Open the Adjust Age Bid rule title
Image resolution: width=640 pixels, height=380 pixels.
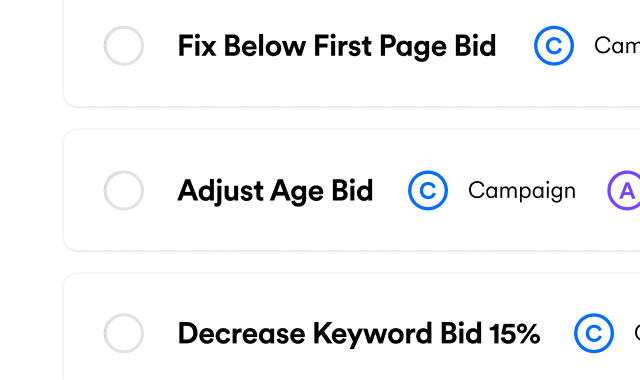(x=276, y=191)
